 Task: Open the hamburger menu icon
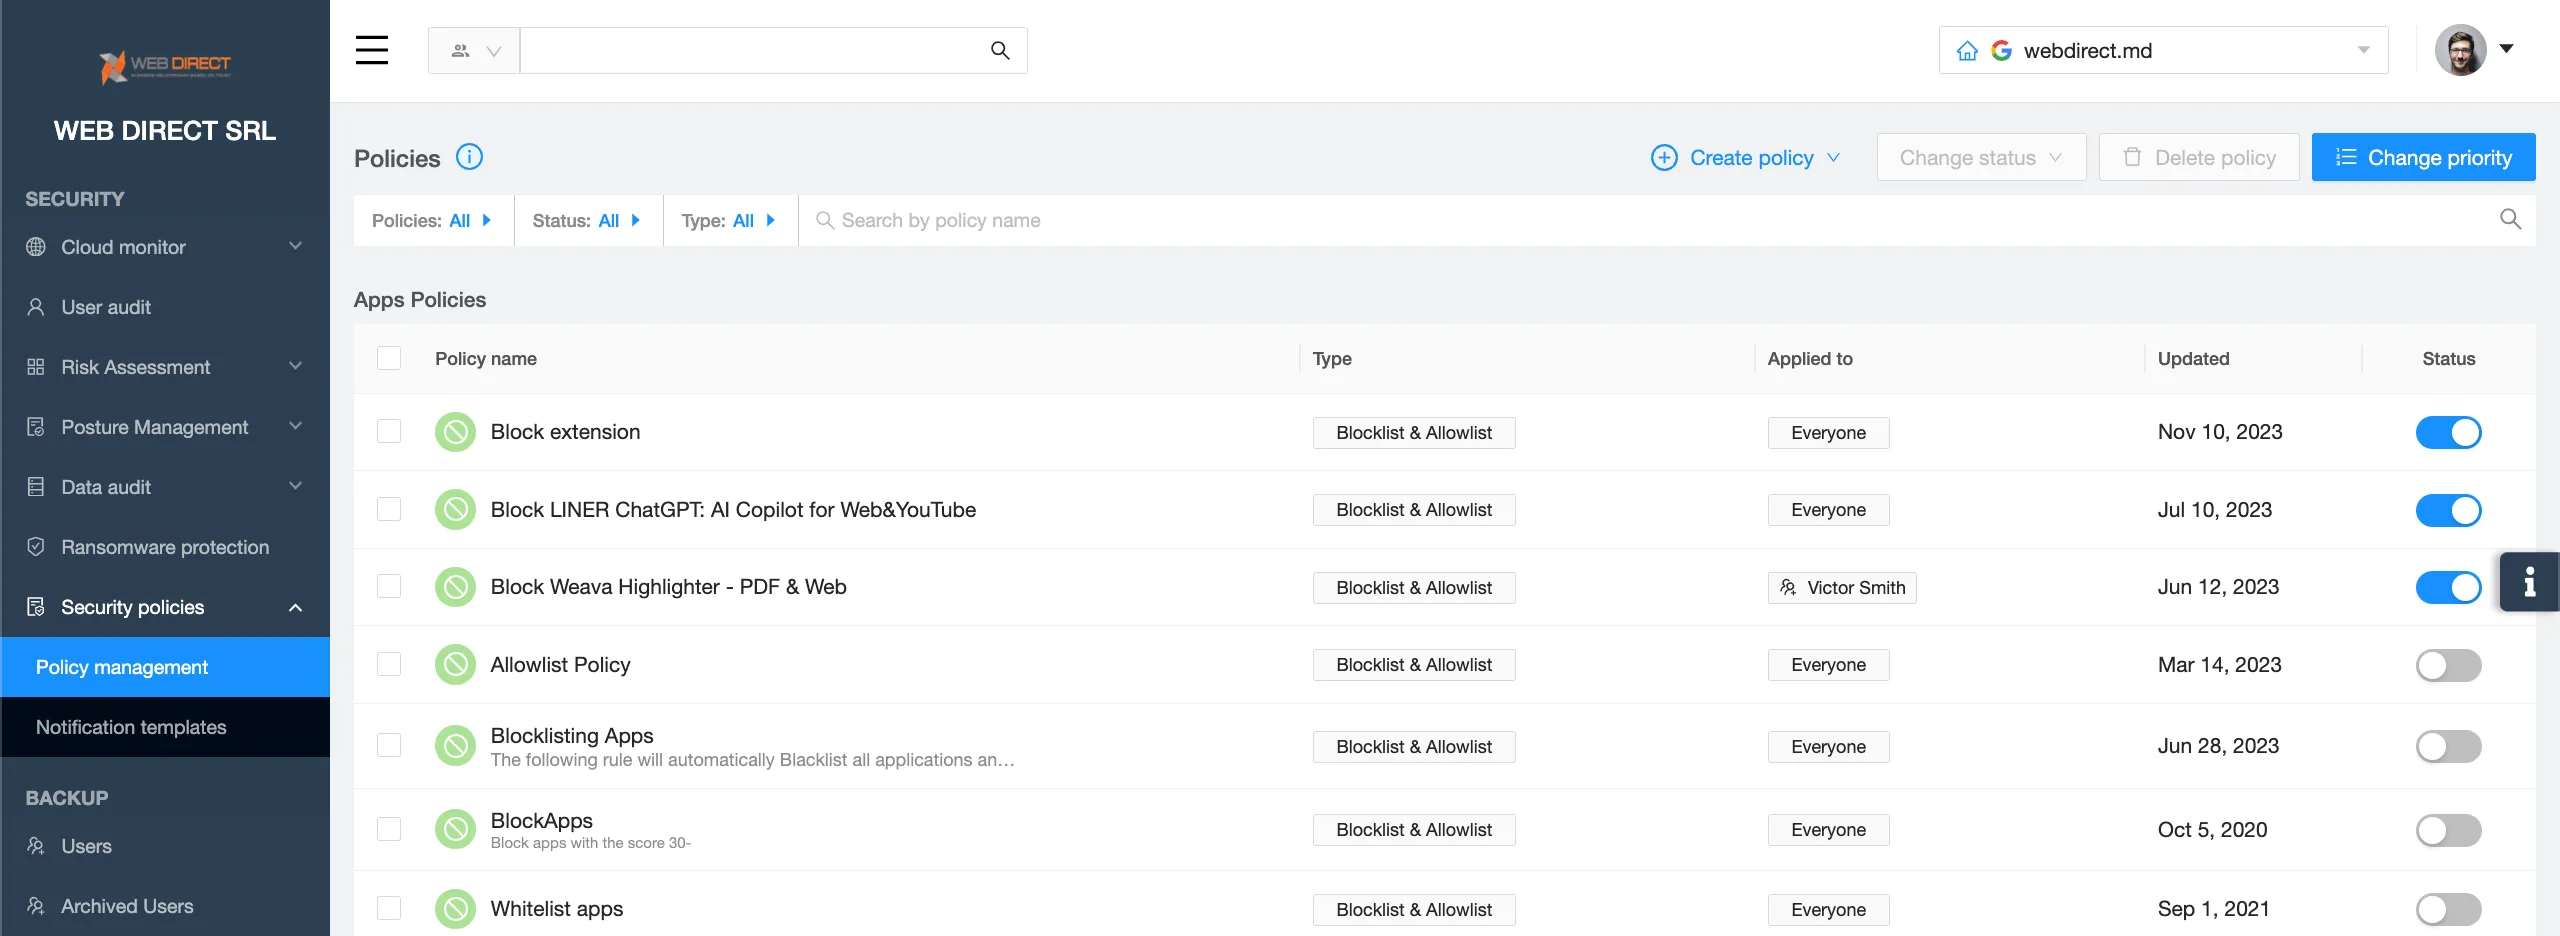coord(371,50)
